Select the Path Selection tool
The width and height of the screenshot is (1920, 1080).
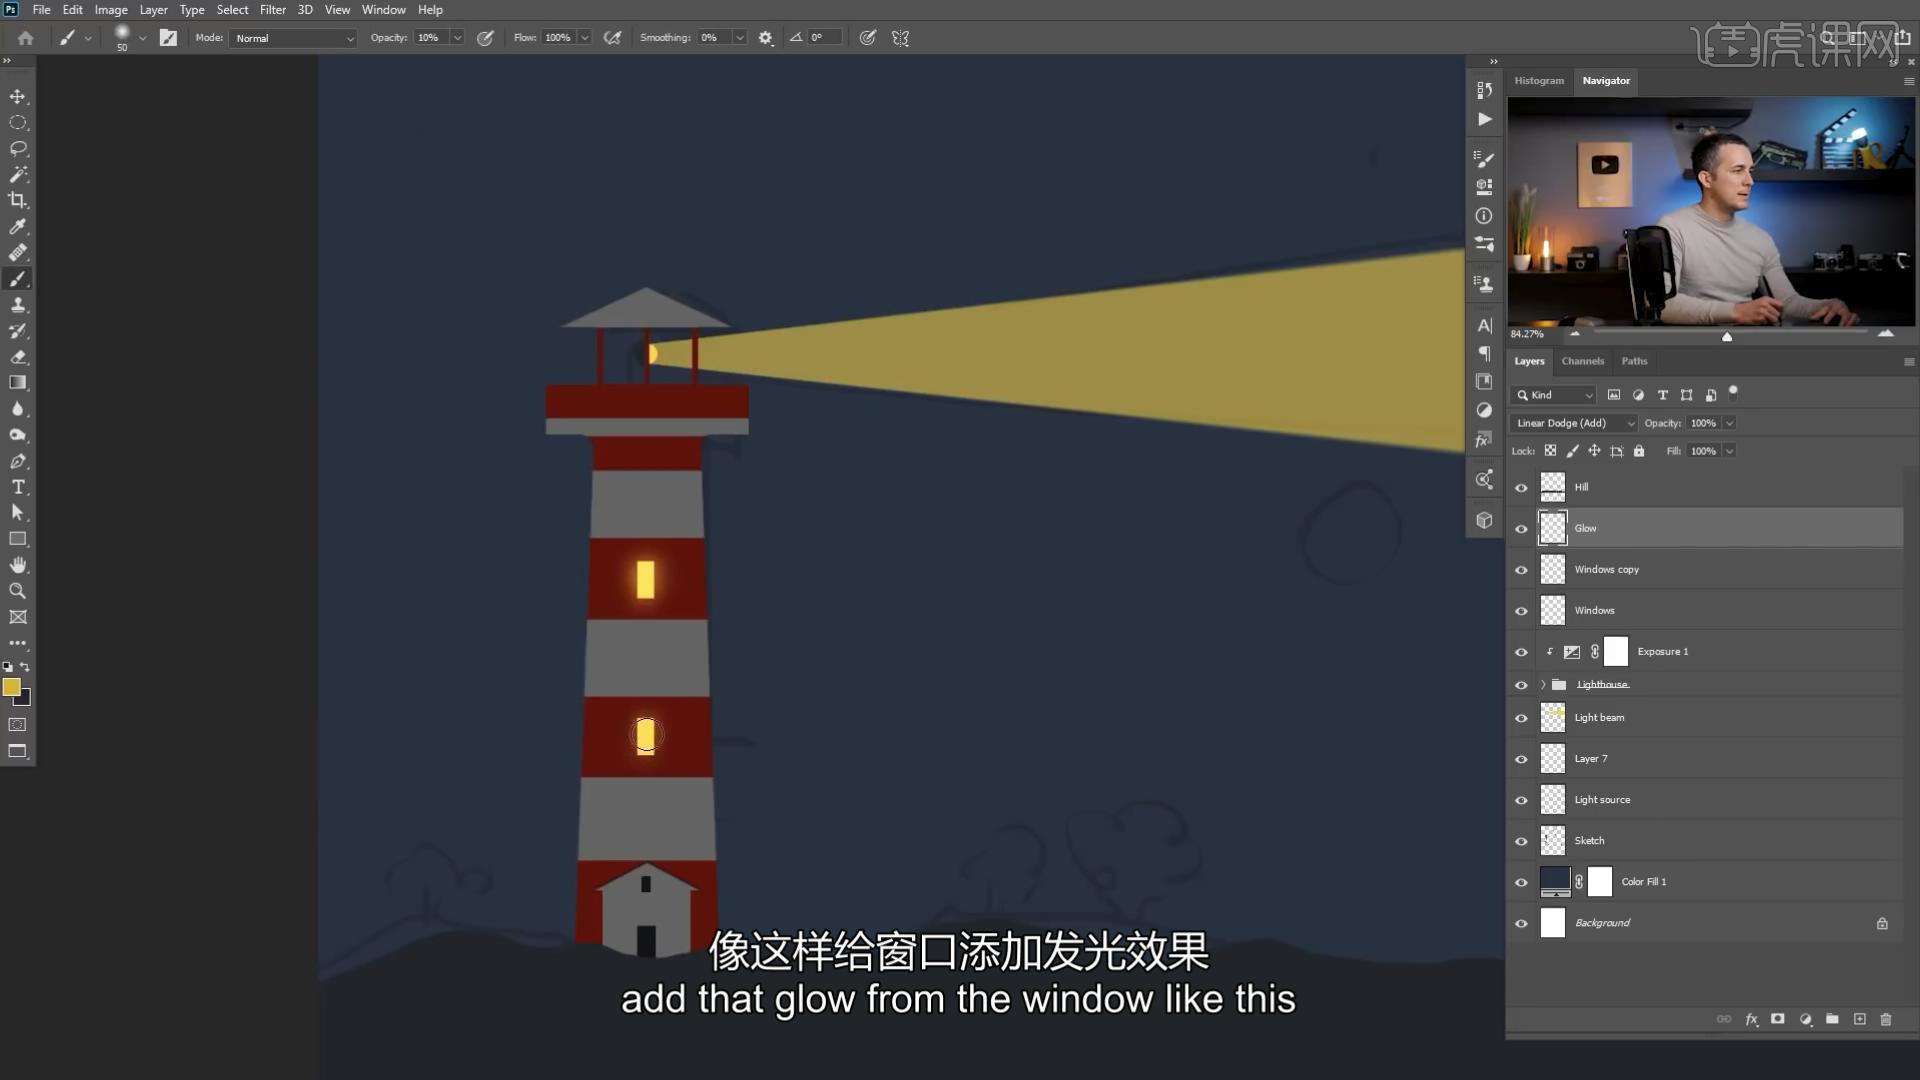tap(18, 513)
